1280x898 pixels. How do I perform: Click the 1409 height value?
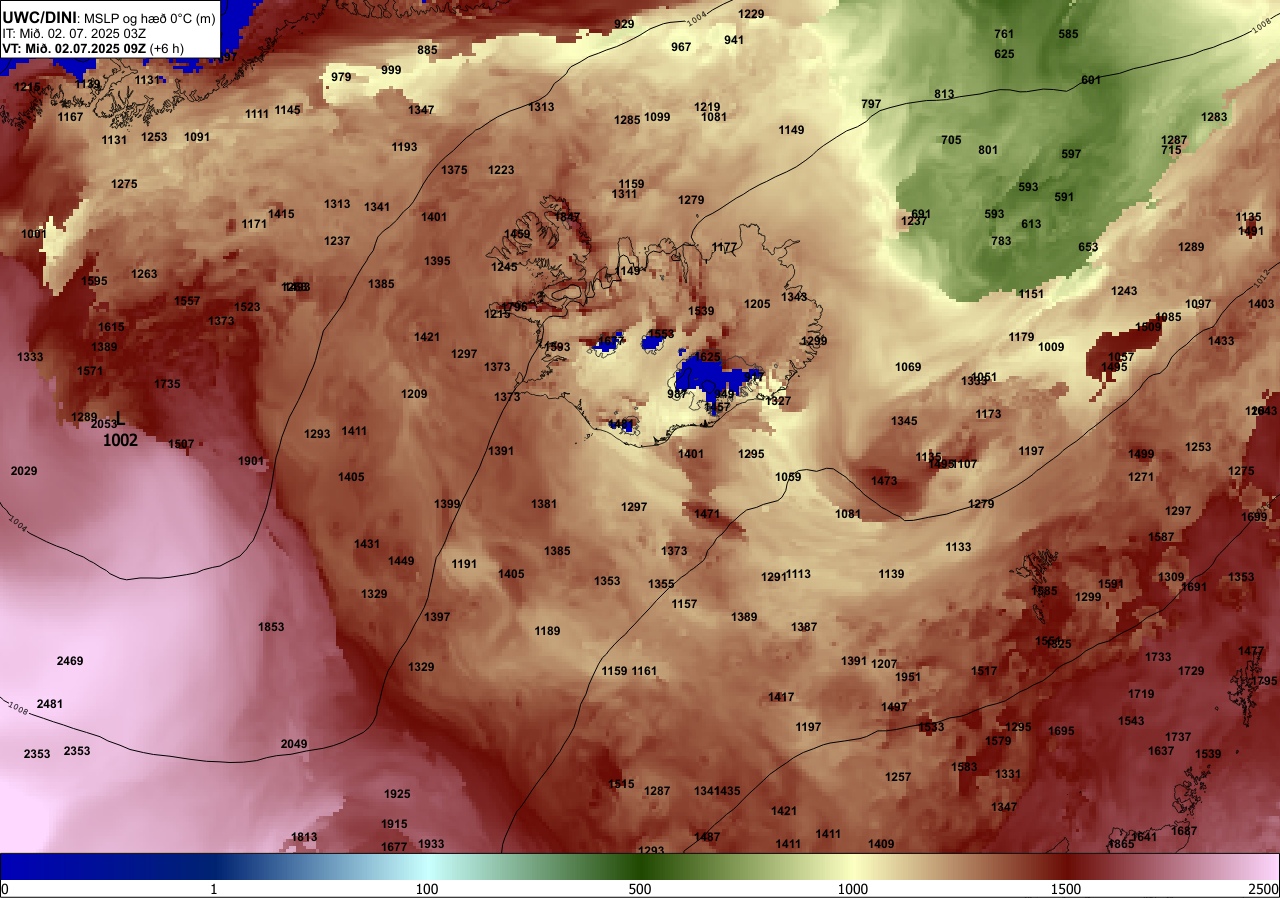pos(881,844)
